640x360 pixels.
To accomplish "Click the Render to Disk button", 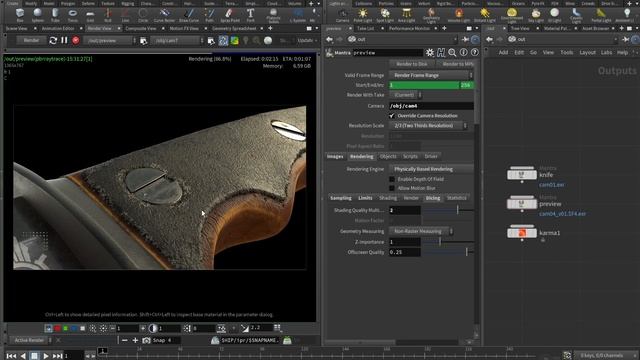I will 411,64.
